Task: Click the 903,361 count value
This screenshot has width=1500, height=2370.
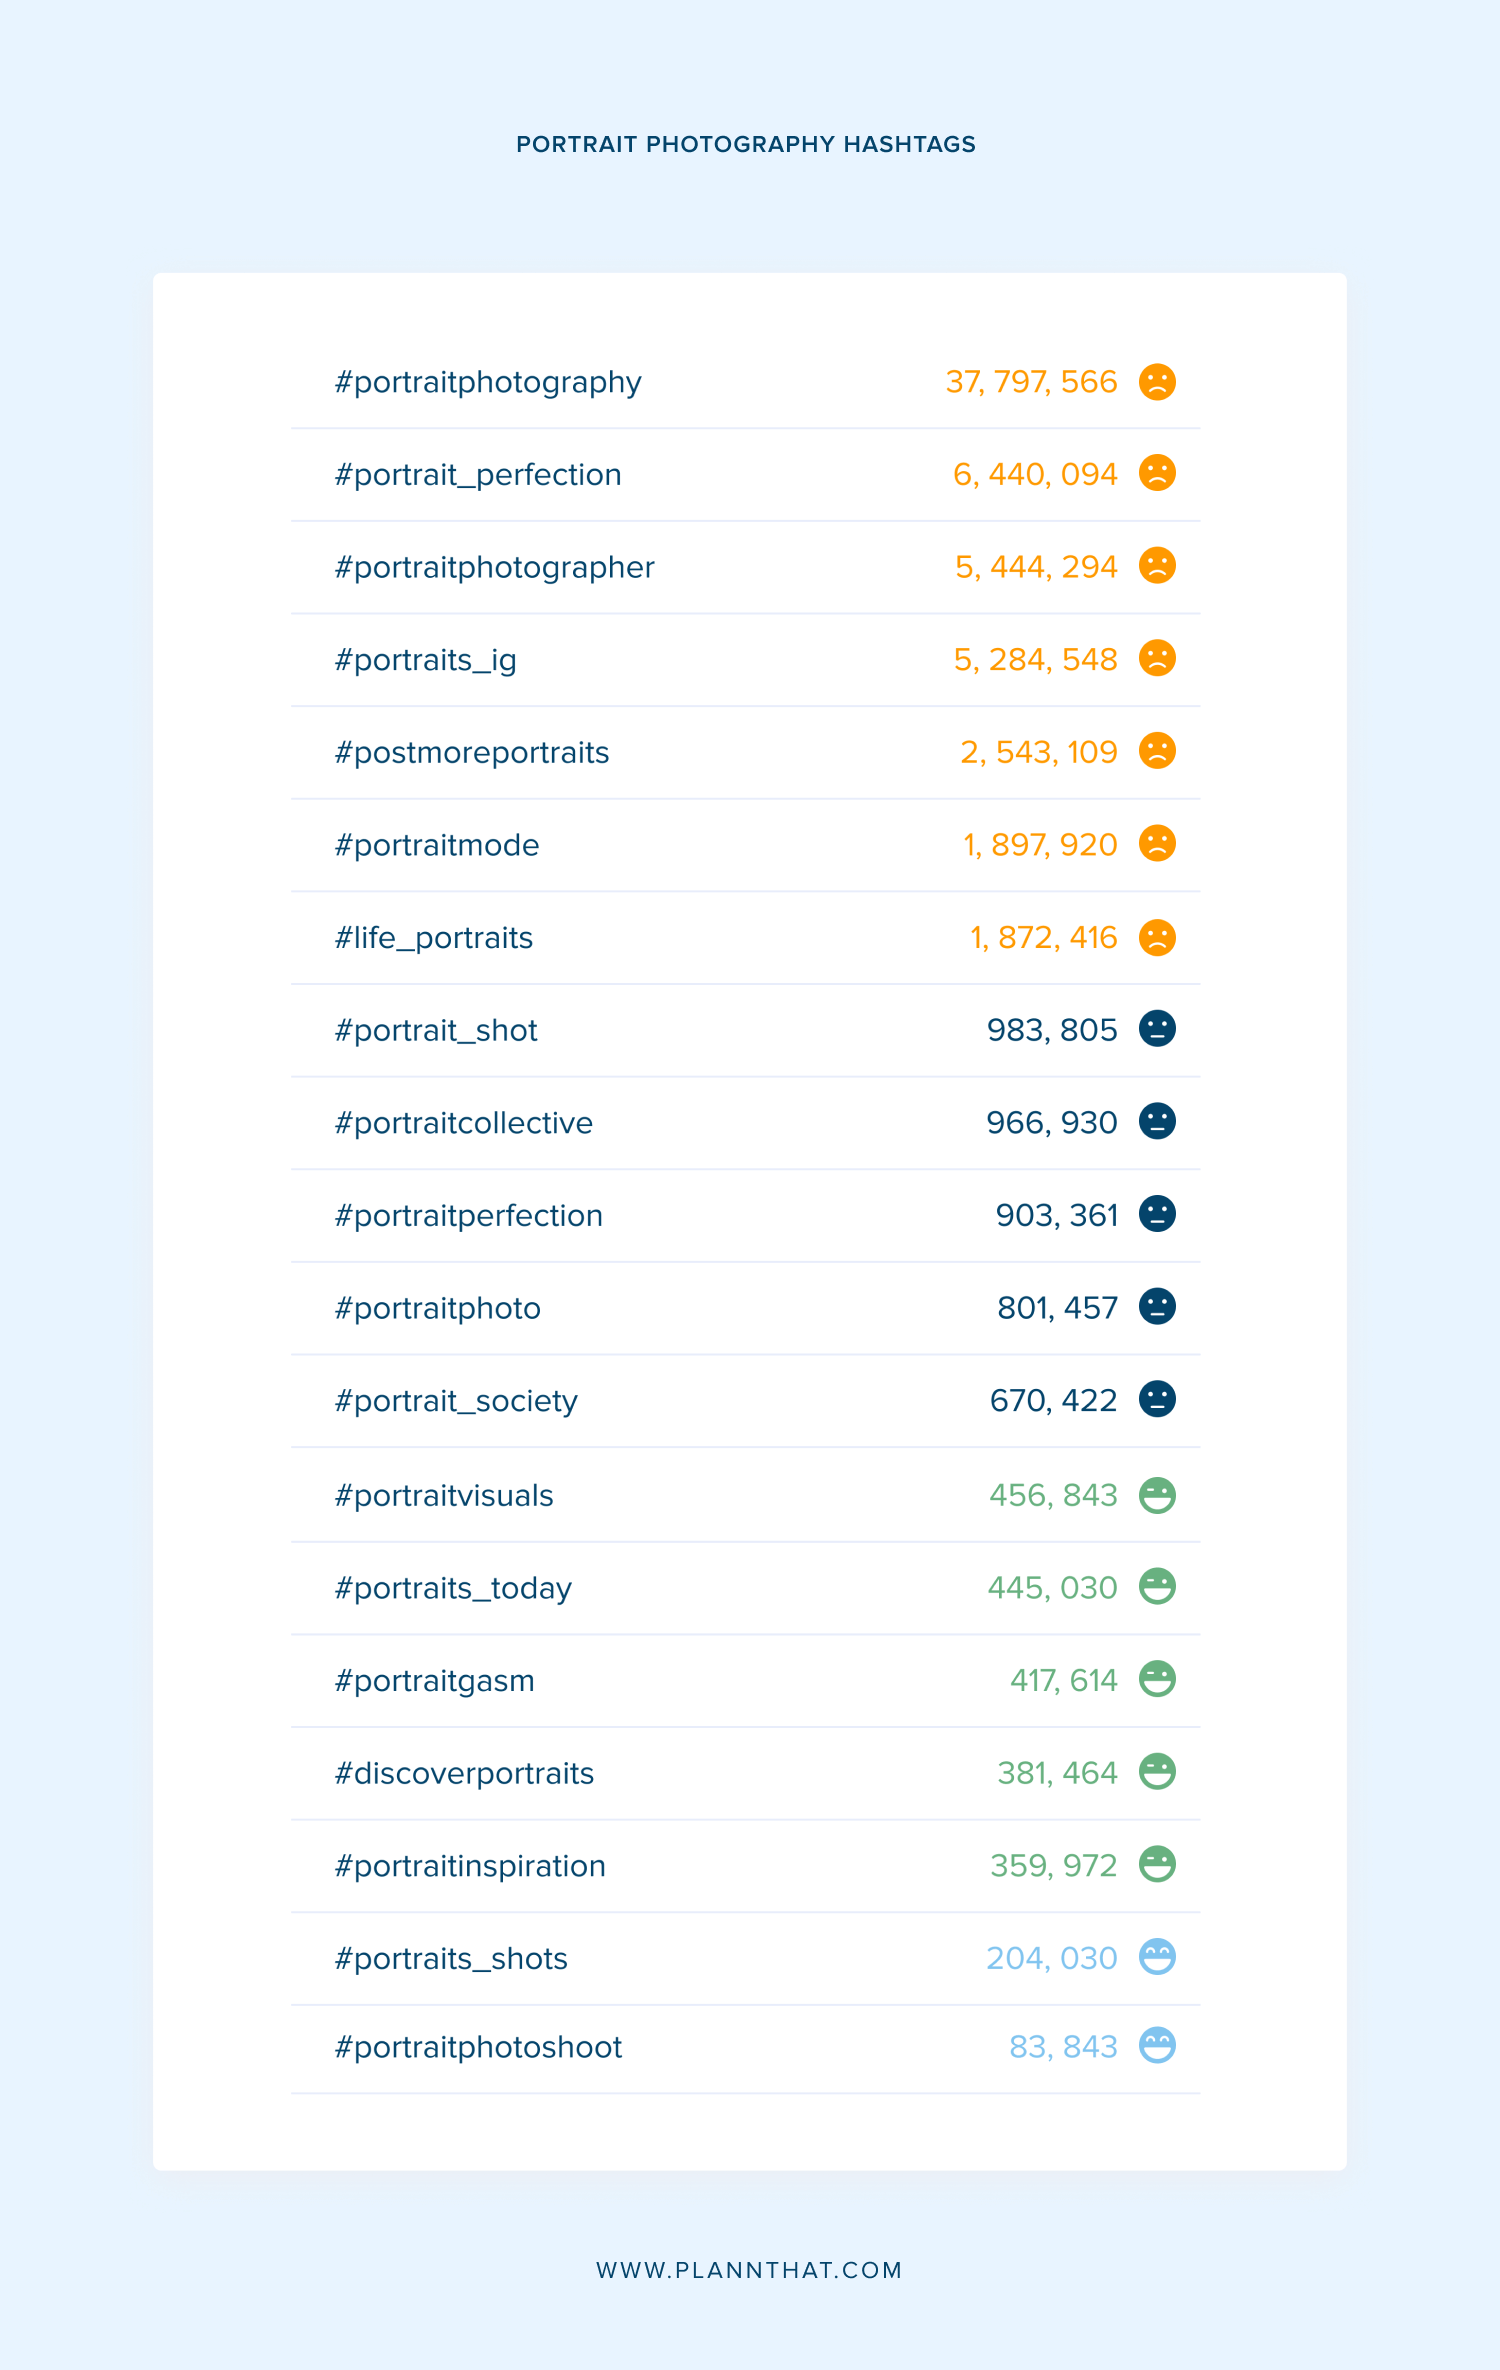Action: tap(1057, 1215)
